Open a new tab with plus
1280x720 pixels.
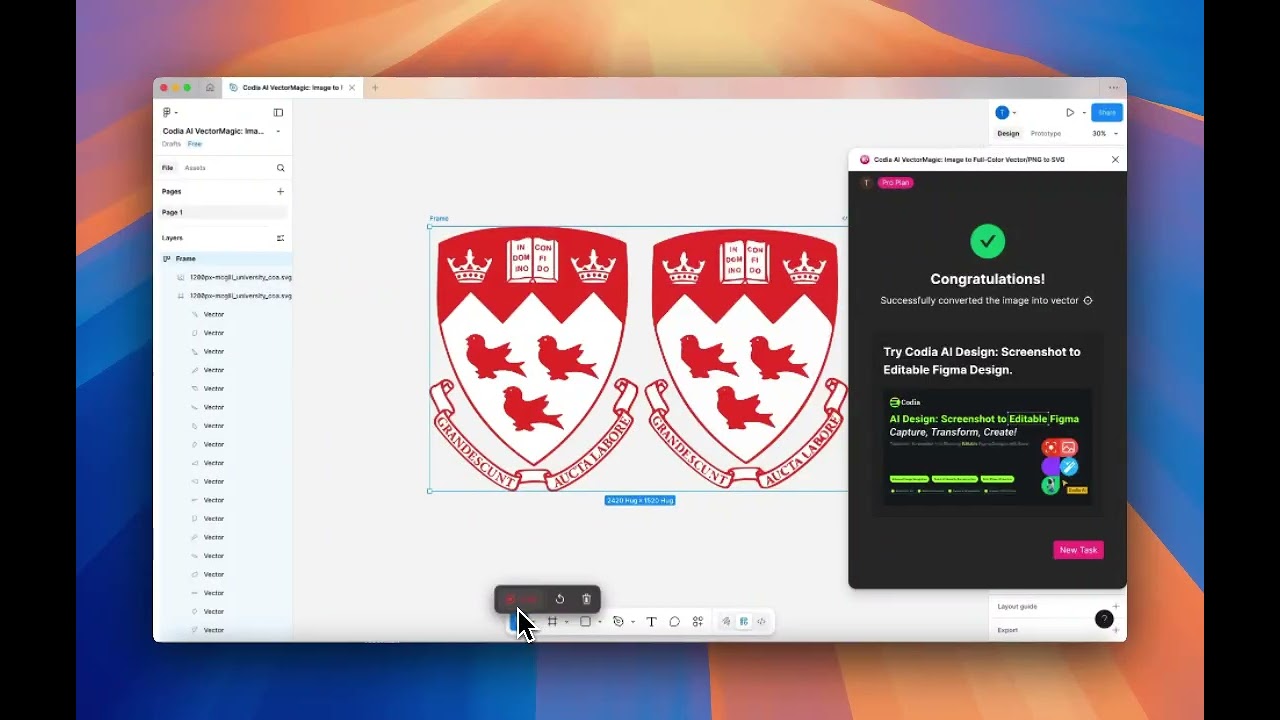coord(375,88)
